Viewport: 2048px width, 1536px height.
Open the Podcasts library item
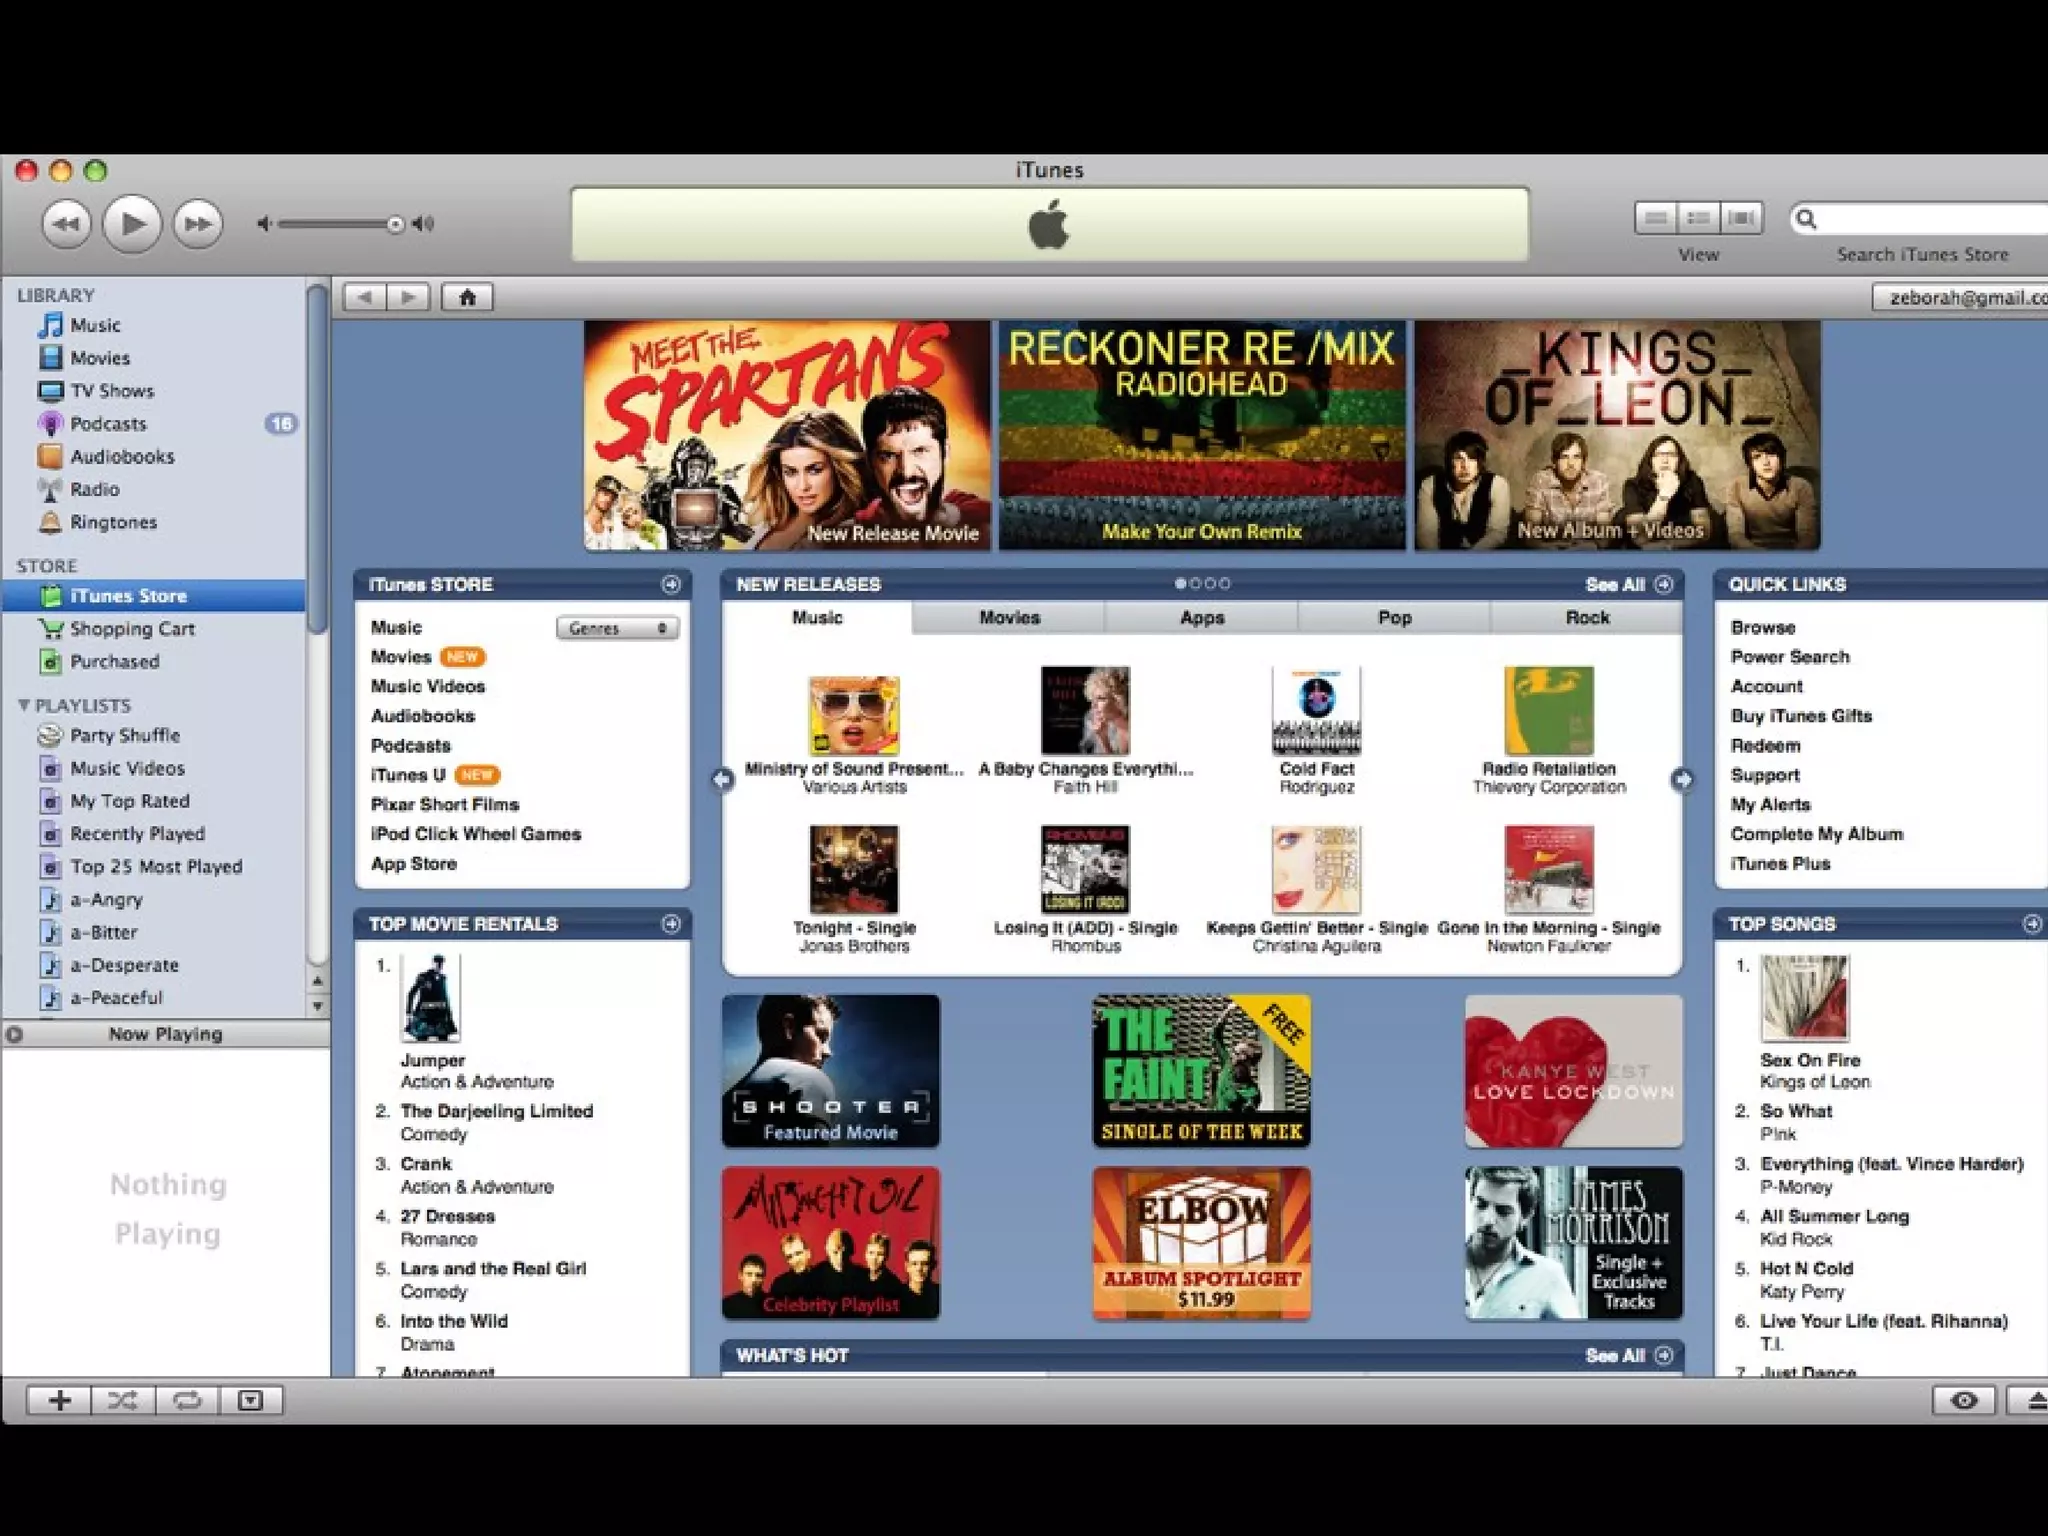108,424
